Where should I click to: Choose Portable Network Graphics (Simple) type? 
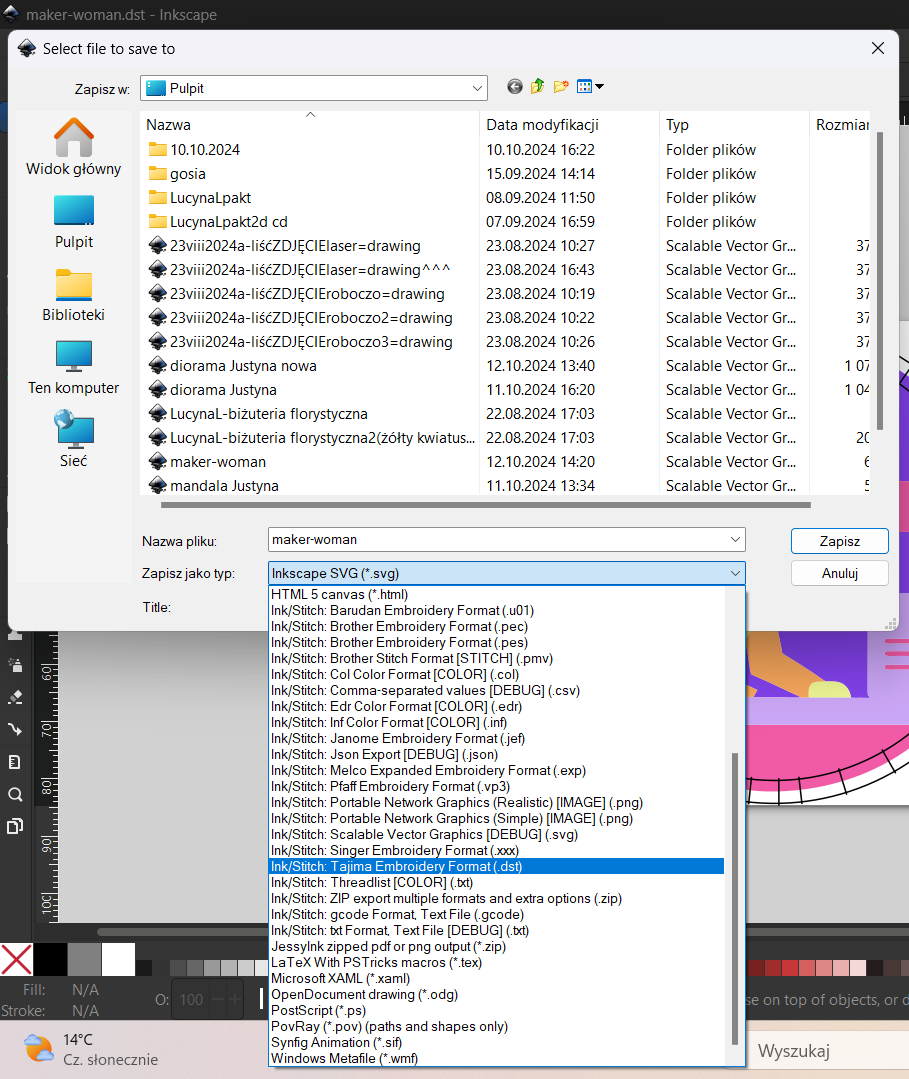496,818
